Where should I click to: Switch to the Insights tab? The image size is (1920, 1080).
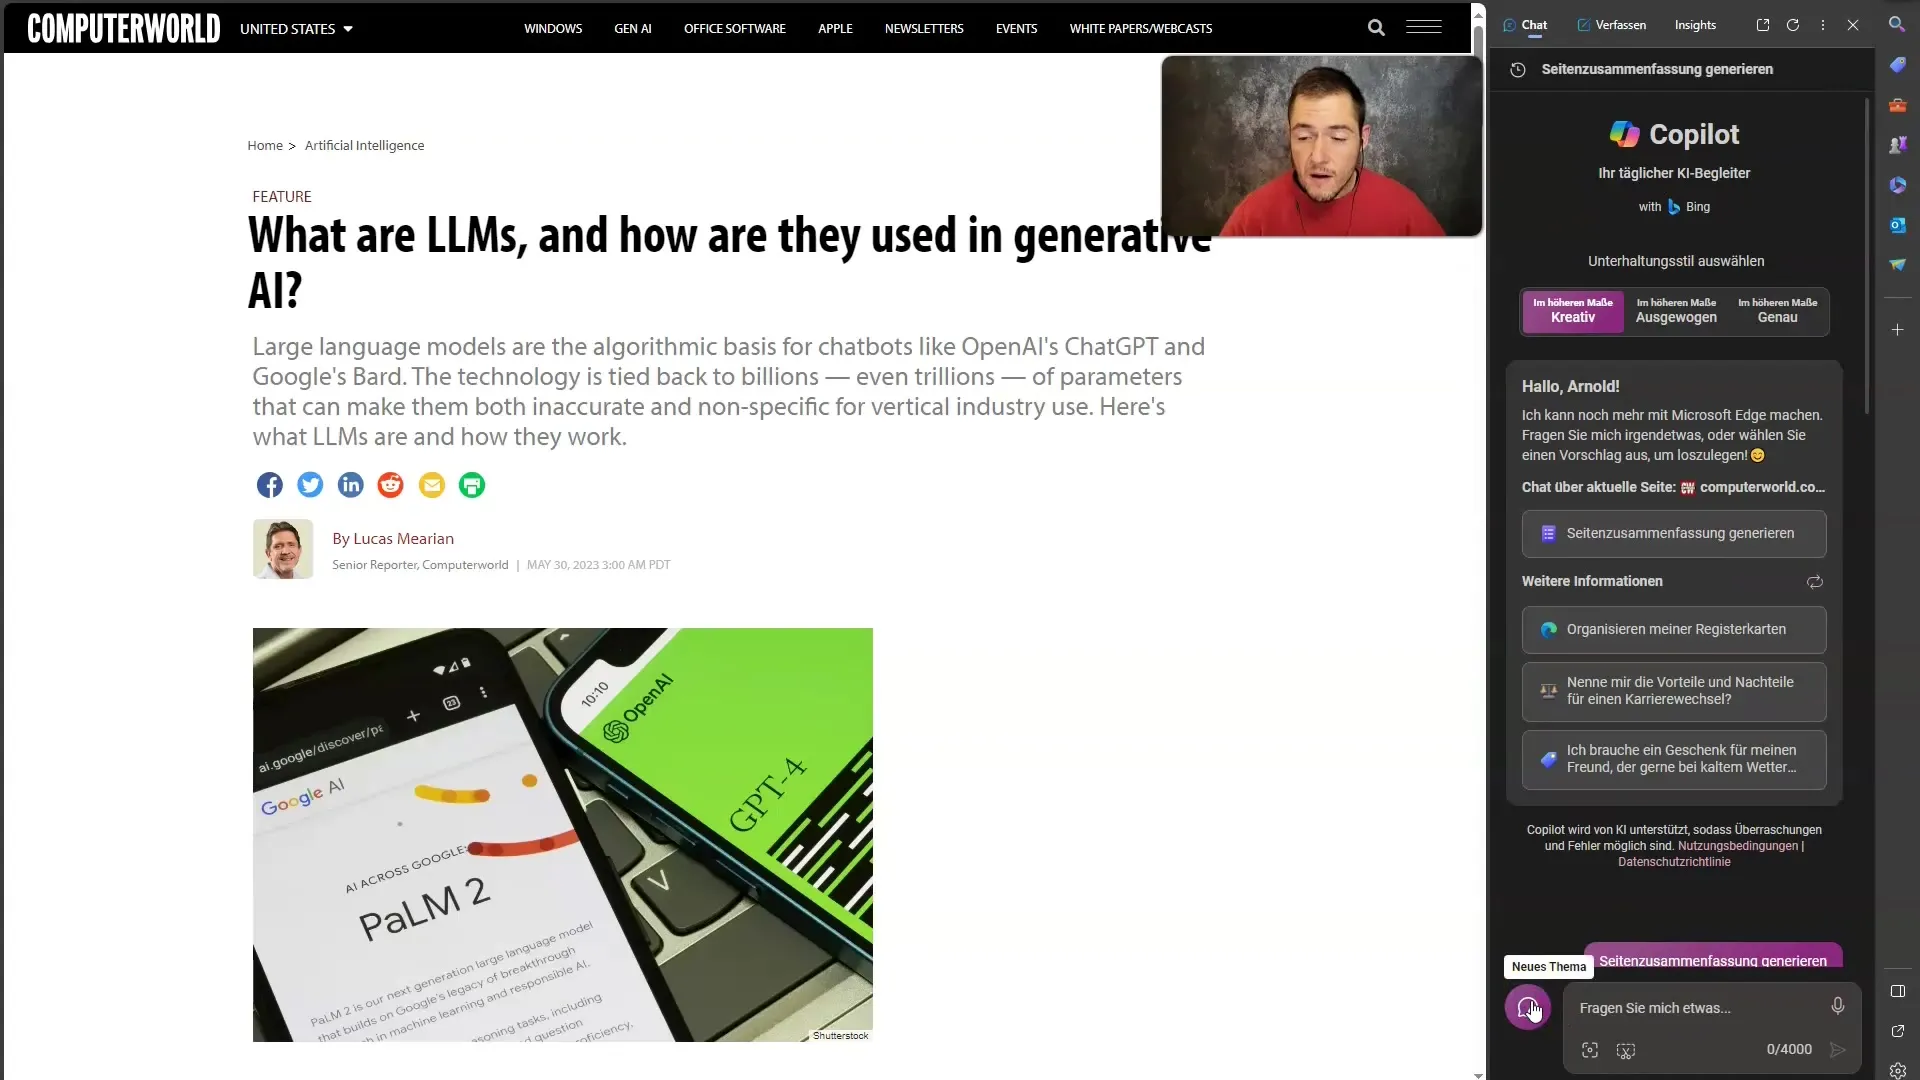1695,24
